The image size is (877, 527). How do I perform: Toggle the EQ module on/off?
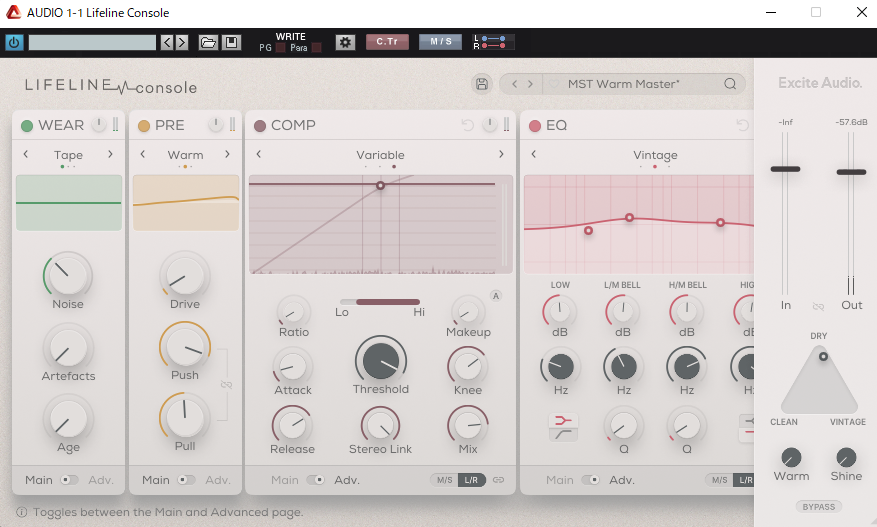[535, 126]
